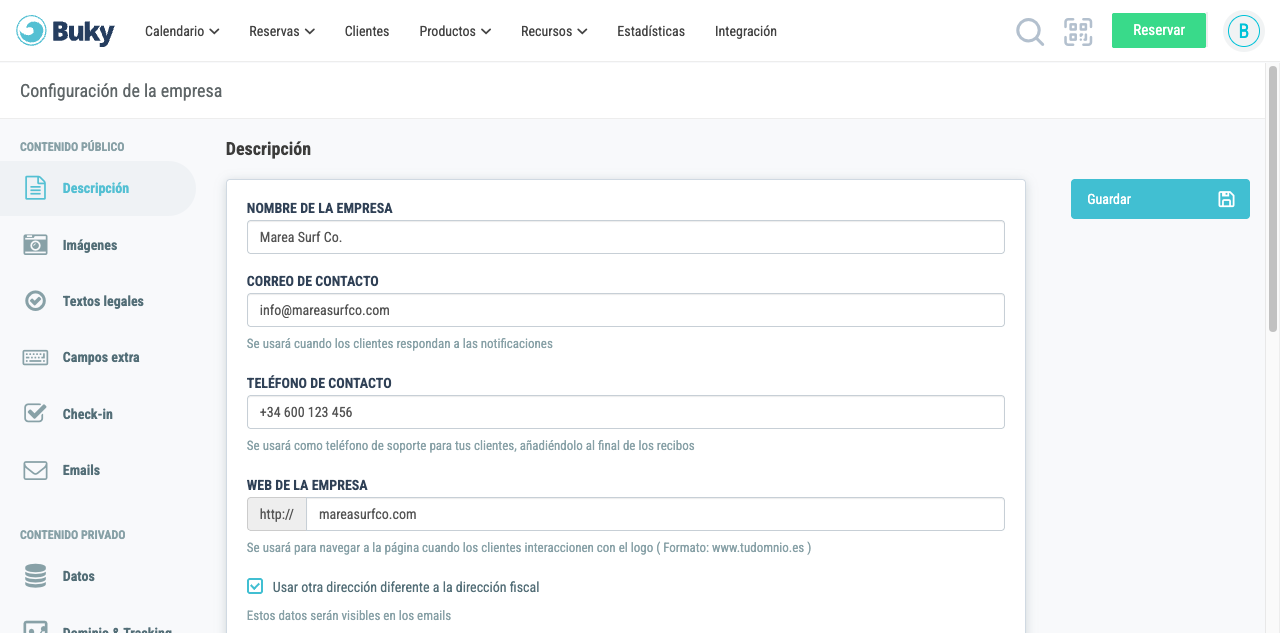The image size is (1280, 633).
Task: Click the Check-in checkbox icon
Action: tap(35, 413)
